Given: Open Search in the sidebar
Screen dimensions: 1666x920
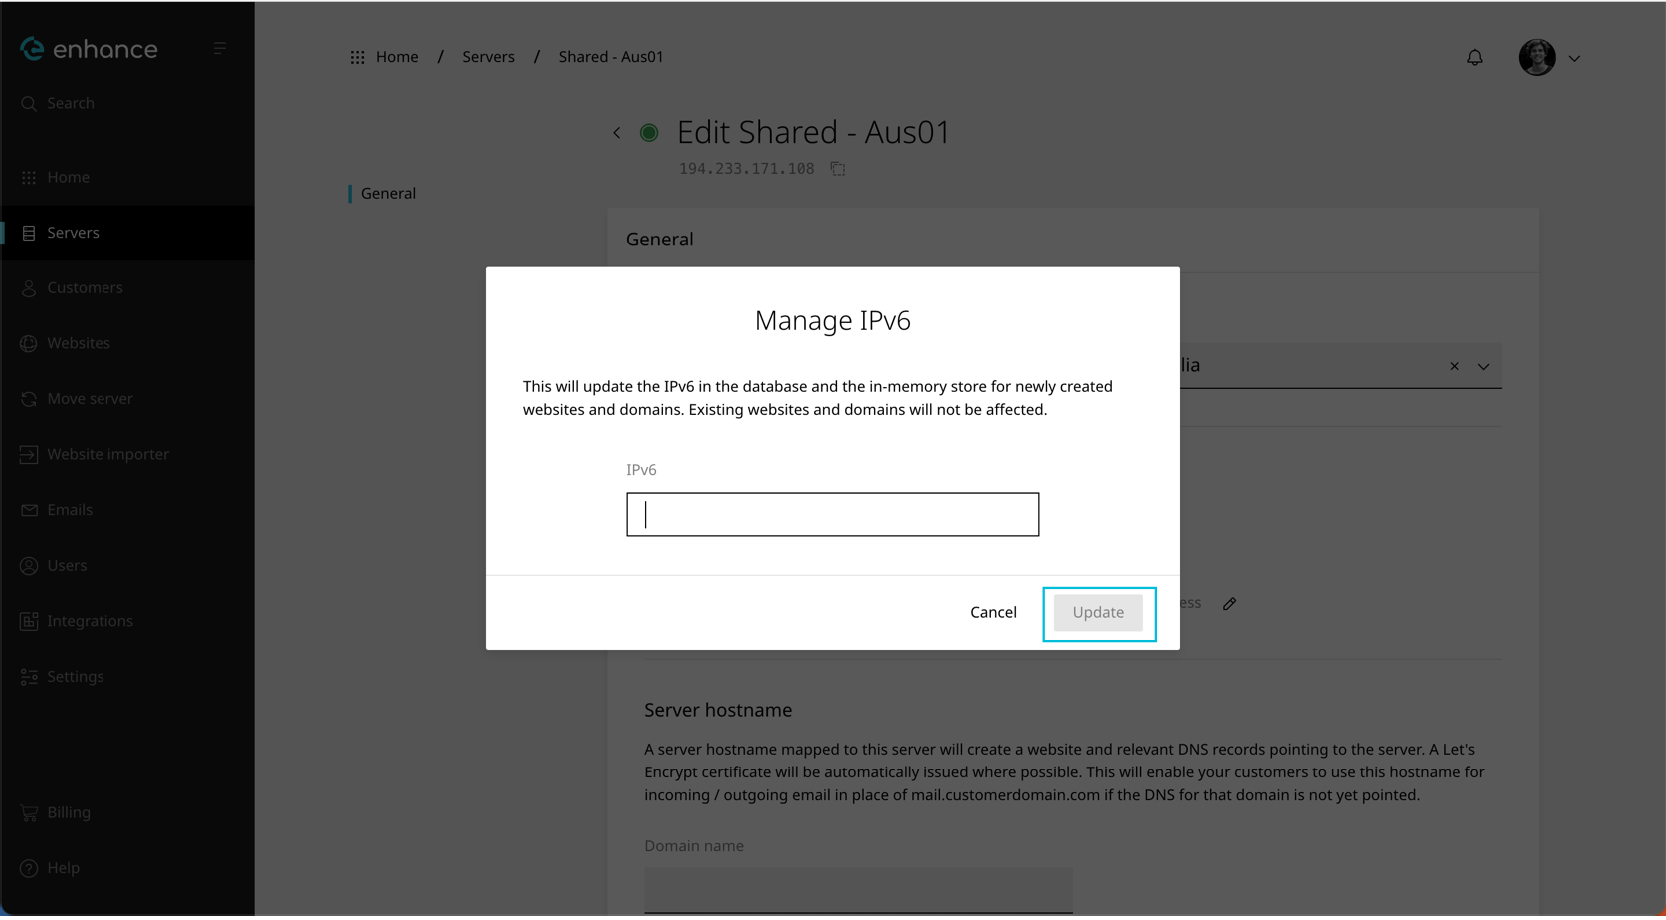Looking at the screenshot, I should point(71,103).
